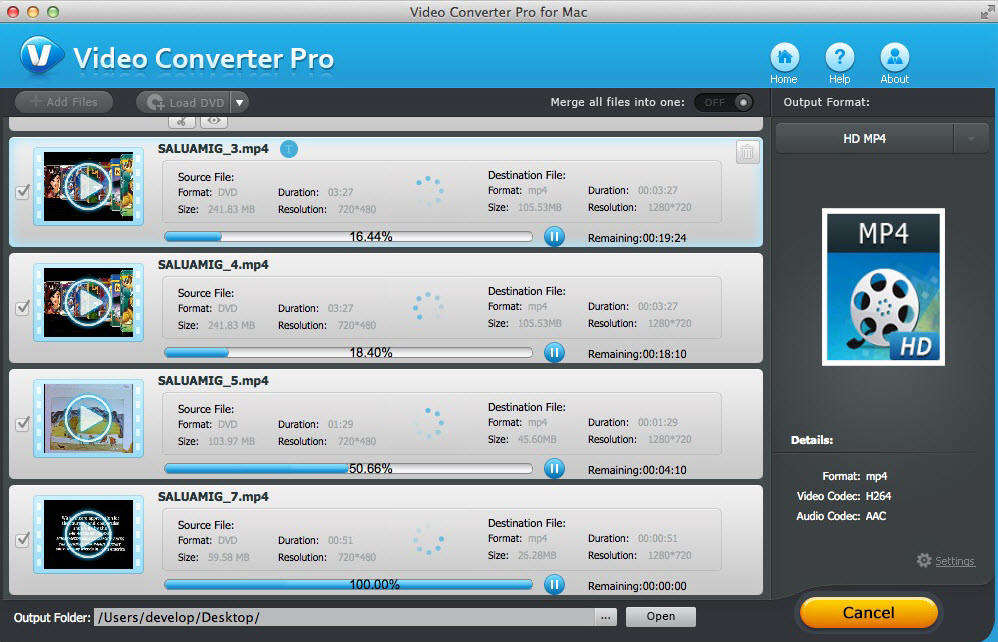Click the Output Folder path field
Screen dimensions: 998x642
coord(344,617)
